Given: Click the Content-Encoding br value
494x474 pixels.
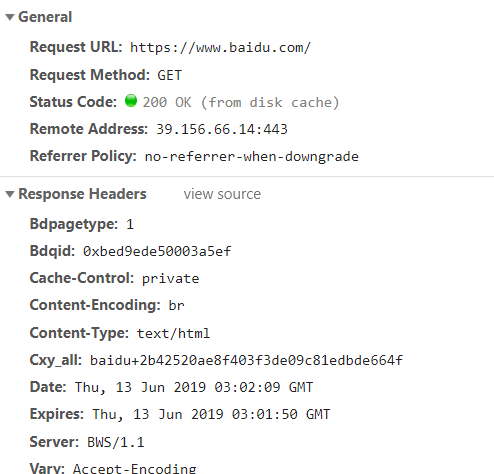Looking at the screenshot, I should click(x=176, y=306).
